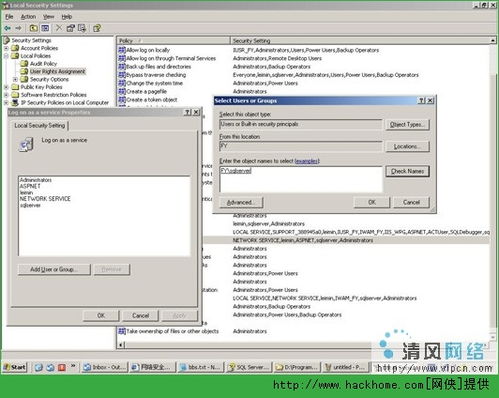Click the Check Names button

coord(407,171)
